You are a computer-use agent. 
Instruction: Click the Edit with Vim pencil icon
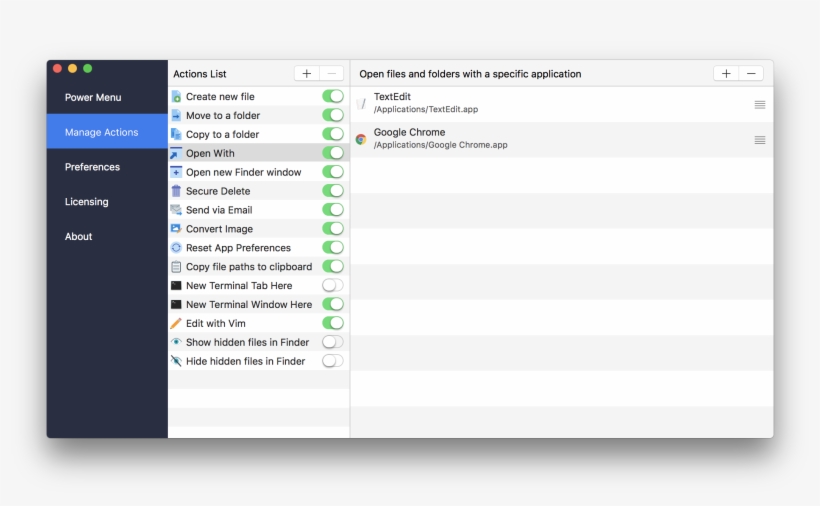[x=176, y=324]
